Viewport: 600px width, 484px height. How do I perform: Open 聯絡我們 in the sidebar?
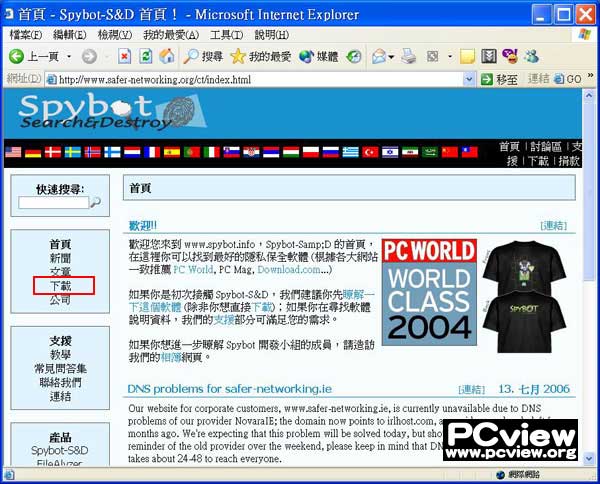point(60,382)
